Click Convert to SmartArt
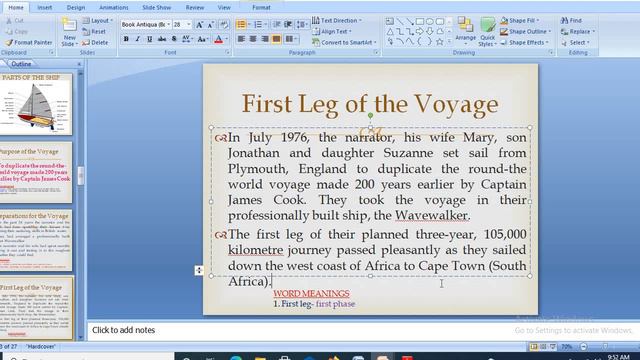The width and height of the screenshot is (640, 360). (344, 42)
